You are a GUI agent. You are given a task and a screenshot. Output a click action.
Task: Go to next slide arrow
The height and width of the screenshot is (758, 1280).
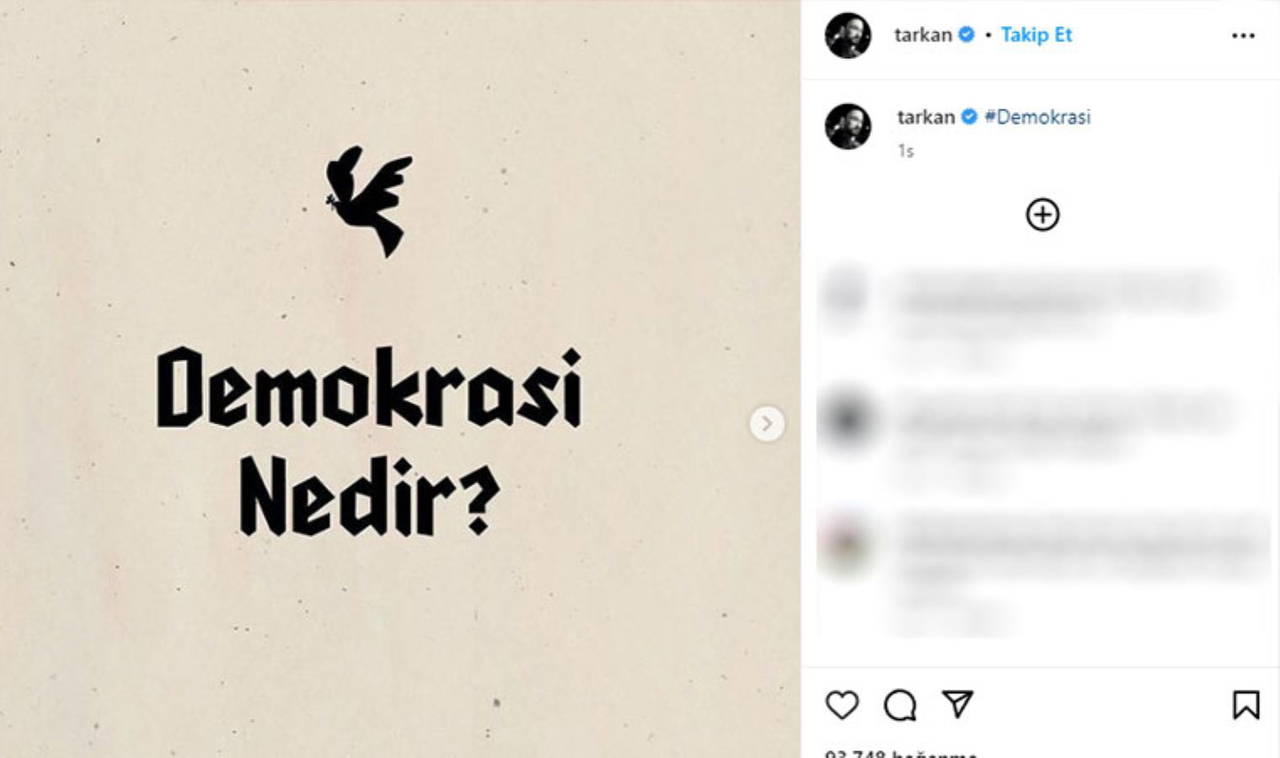tap(767, 424)
